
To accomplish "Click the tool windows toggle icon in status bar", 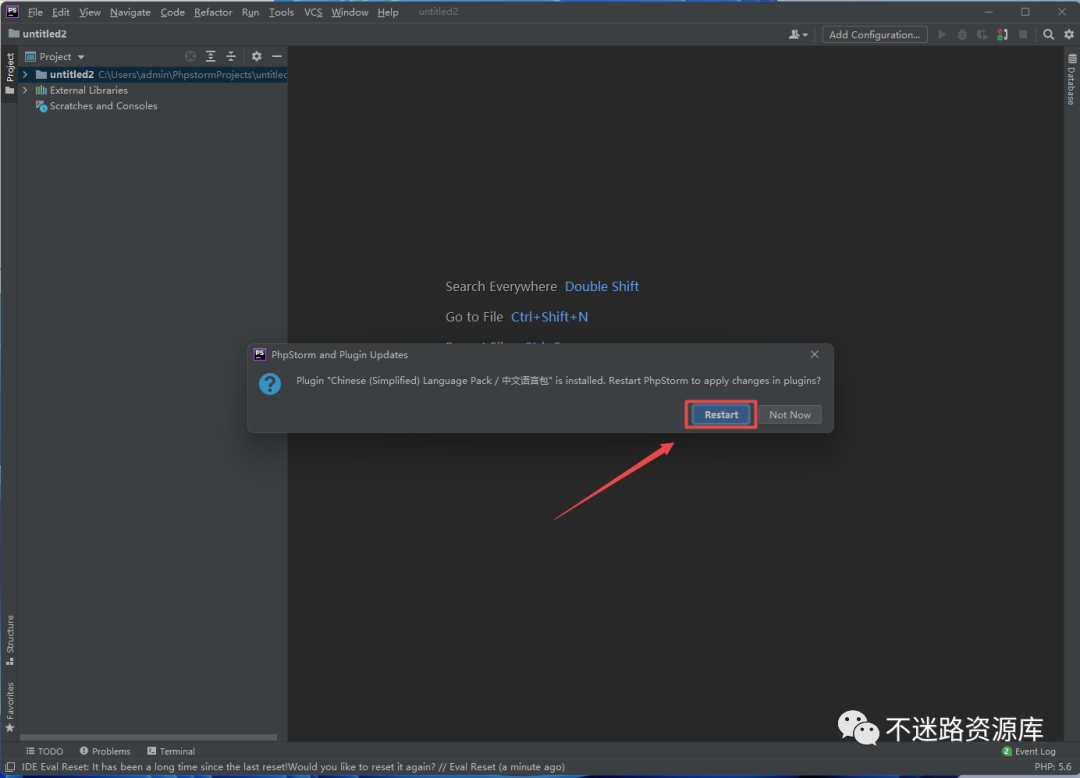I will (10, 766).
